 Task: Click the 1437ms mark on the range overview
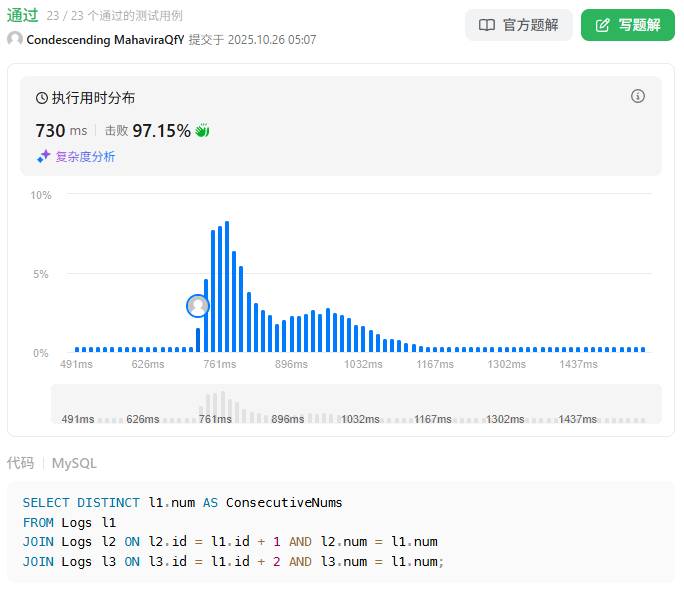tap(577, 419)
